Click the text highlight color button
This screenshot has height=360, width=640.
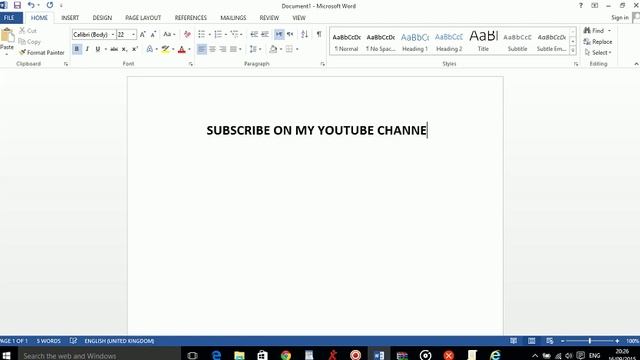pos(165,49)
